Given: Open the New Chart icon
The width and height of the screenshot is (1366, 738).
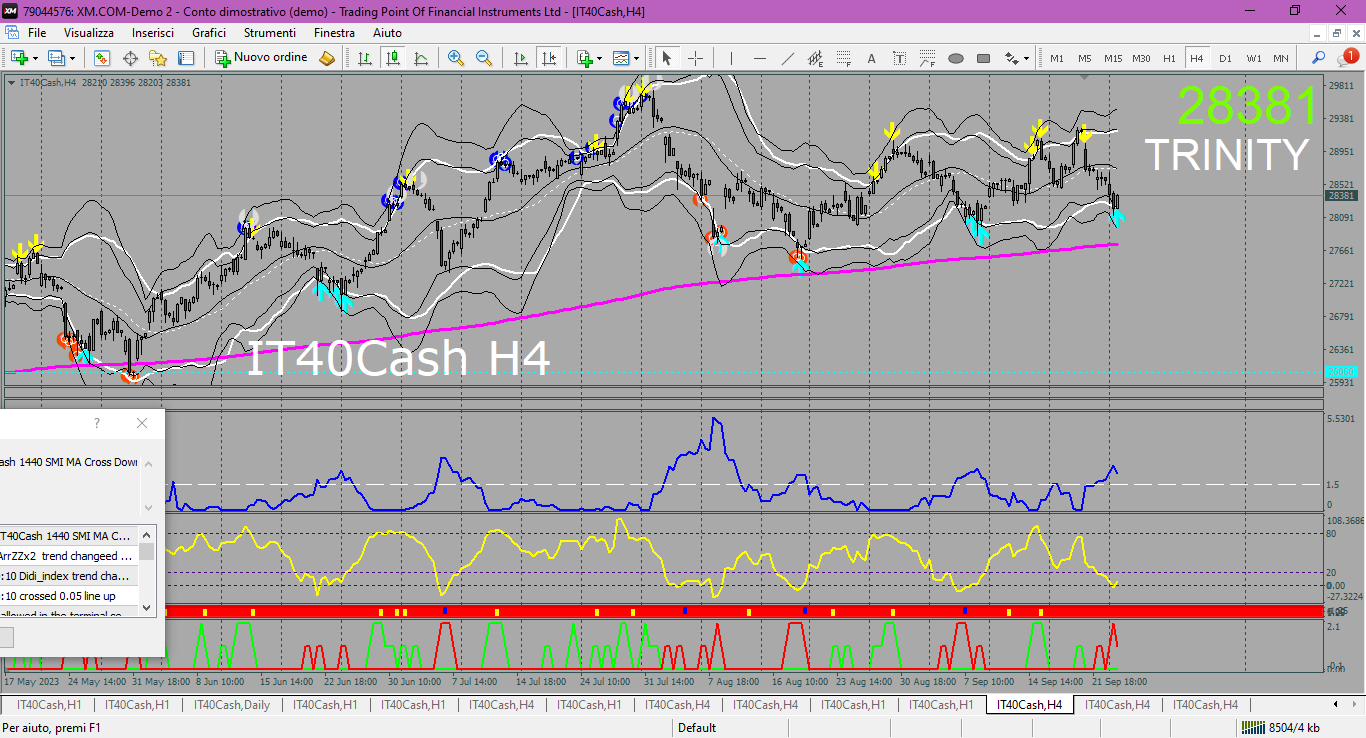Looking at the screenshot, I should [19, 58].
